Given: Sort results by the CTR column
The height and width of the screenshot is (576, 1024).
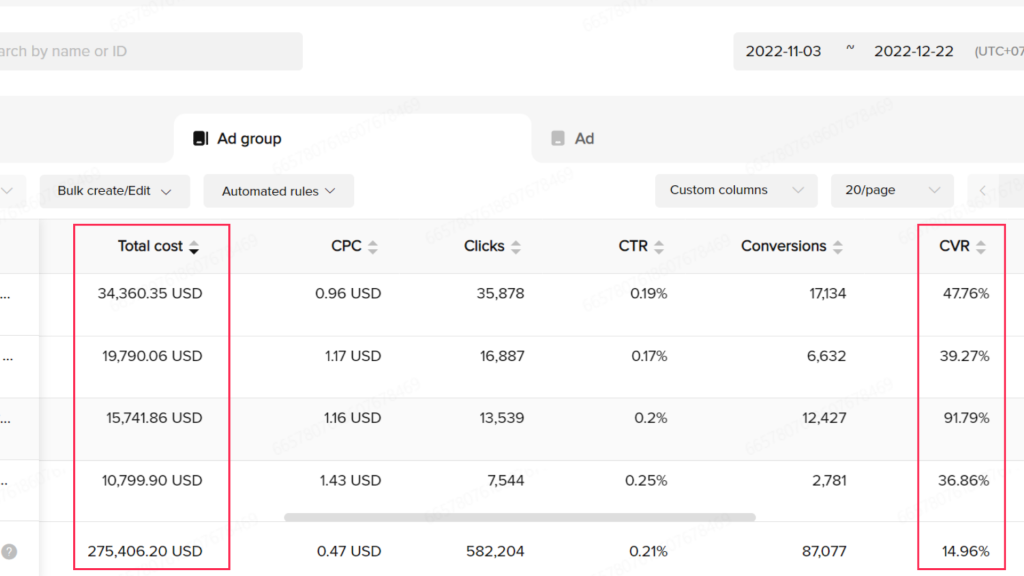Looking at the screenshot, I should [x=660, y=246].
